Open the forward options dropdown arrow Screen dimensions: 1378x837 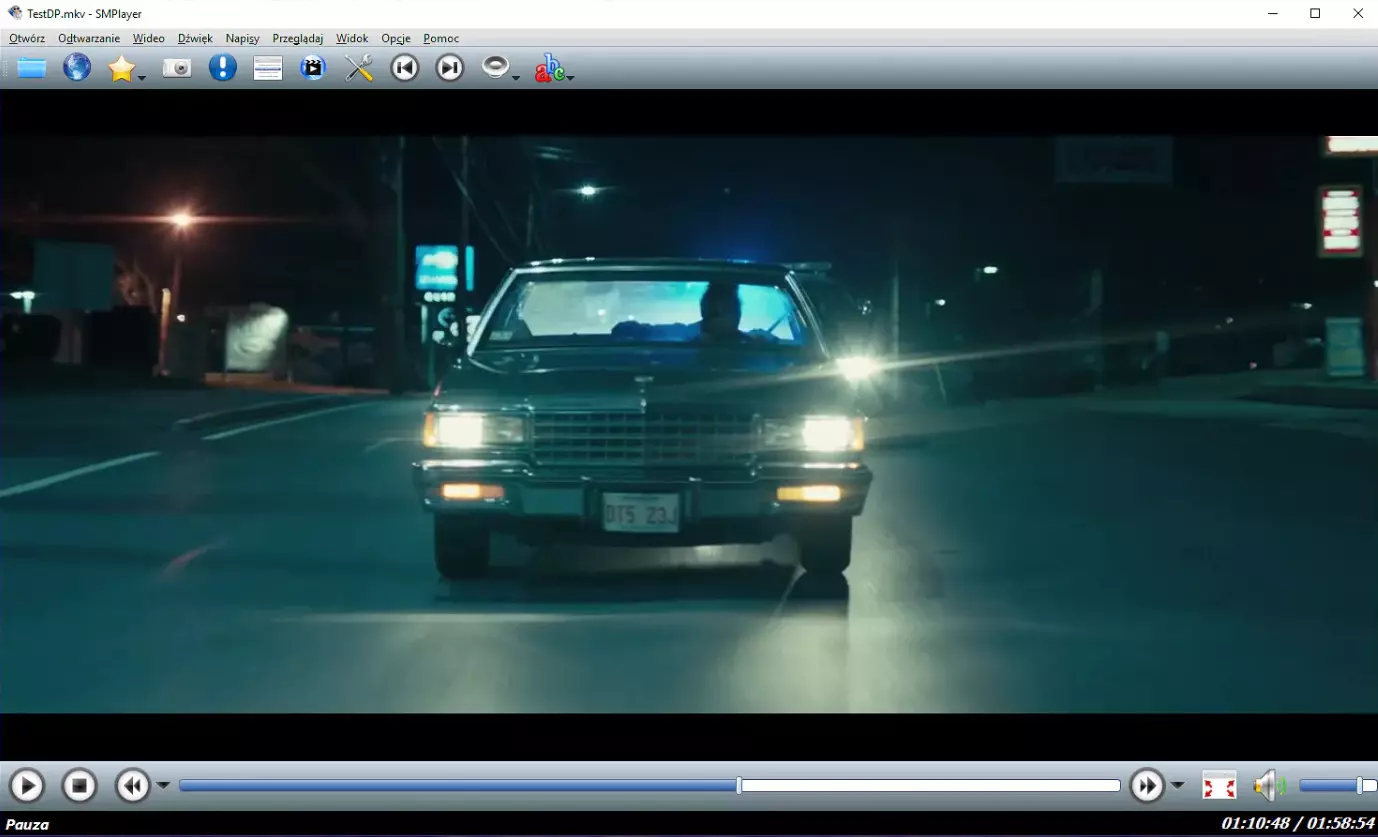click(1178, 786)
